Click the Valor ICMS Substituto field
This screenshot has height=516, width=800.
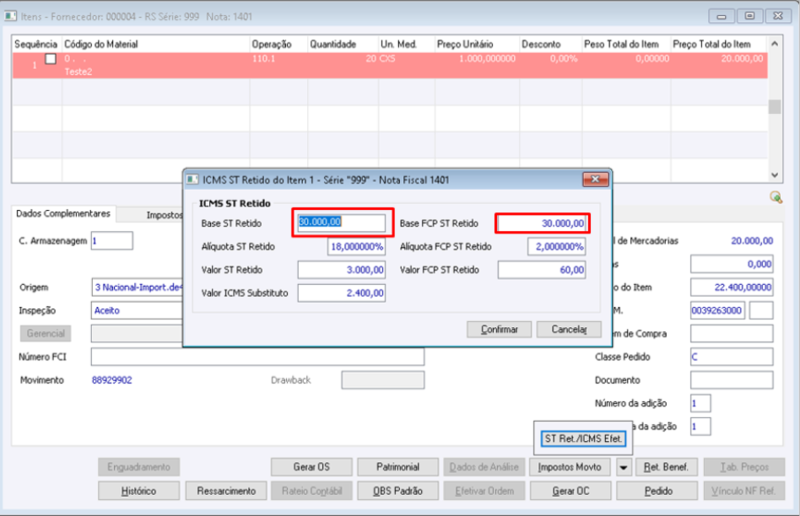click(341, 293)
